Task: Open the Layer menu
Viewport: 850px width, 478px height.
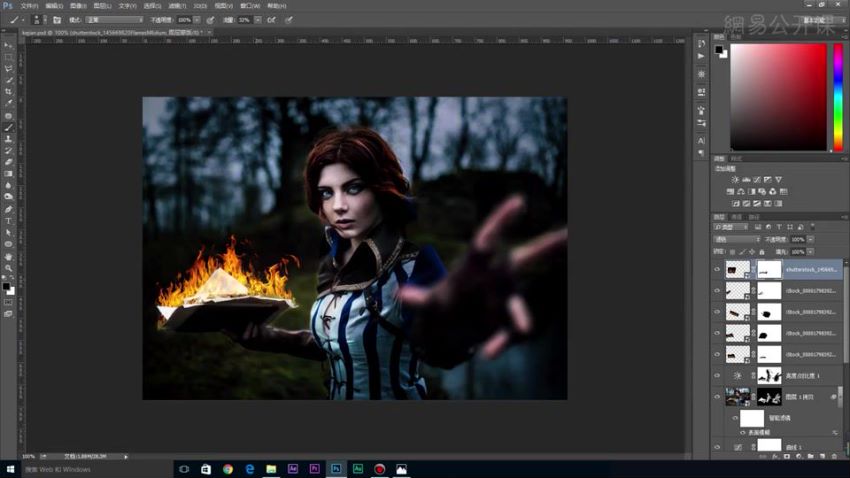Action: coord(102,6)
